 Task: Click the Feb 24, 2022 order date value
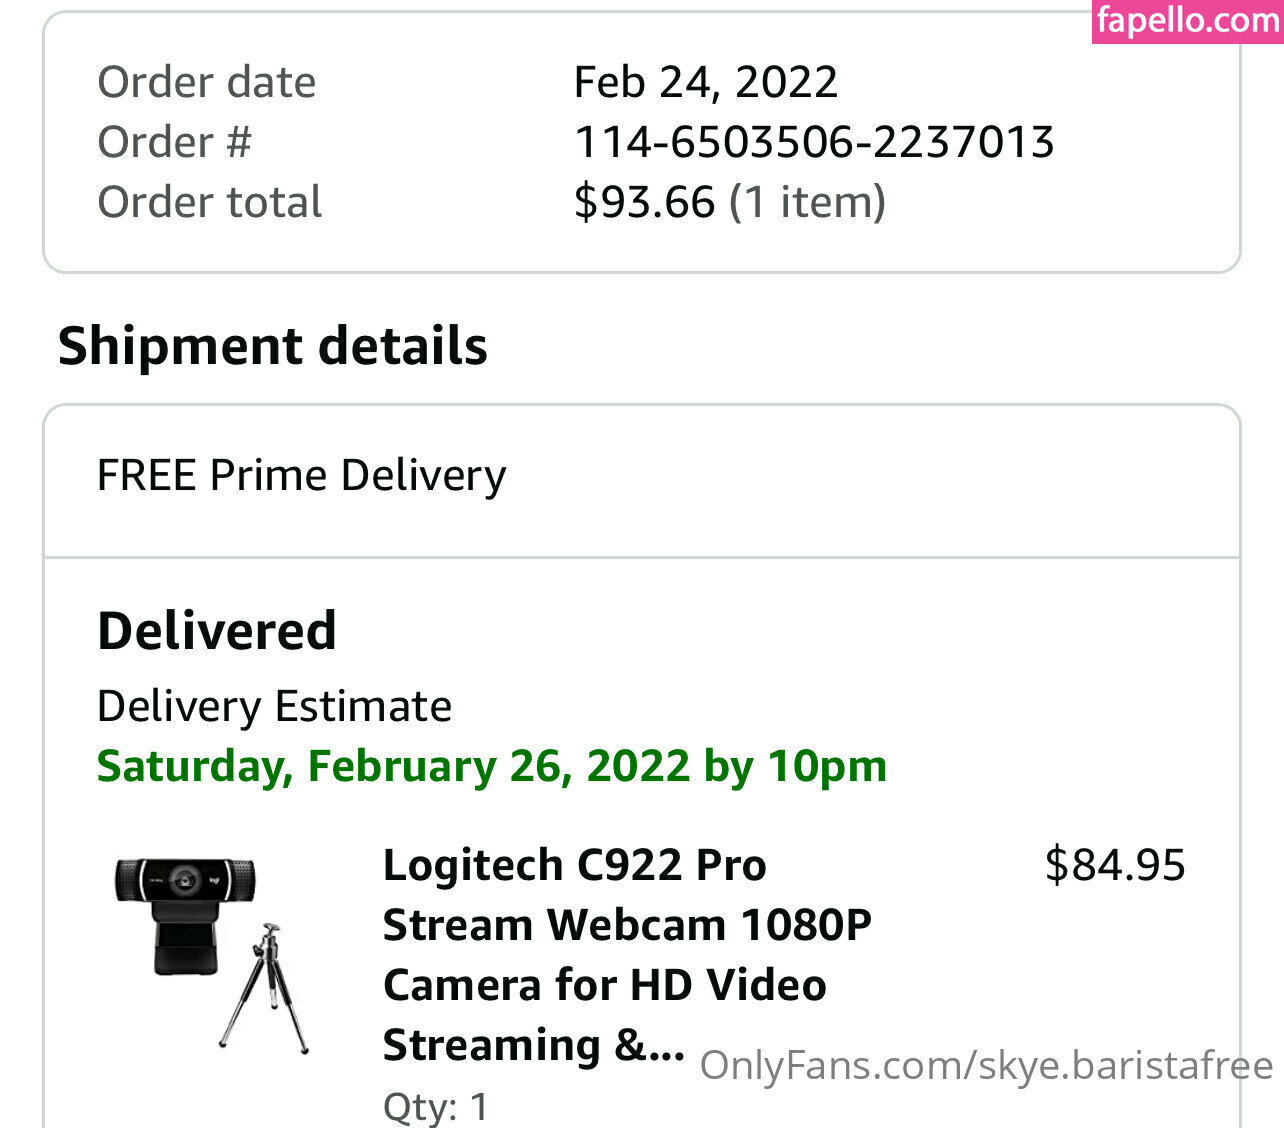(x=705, y=82)
